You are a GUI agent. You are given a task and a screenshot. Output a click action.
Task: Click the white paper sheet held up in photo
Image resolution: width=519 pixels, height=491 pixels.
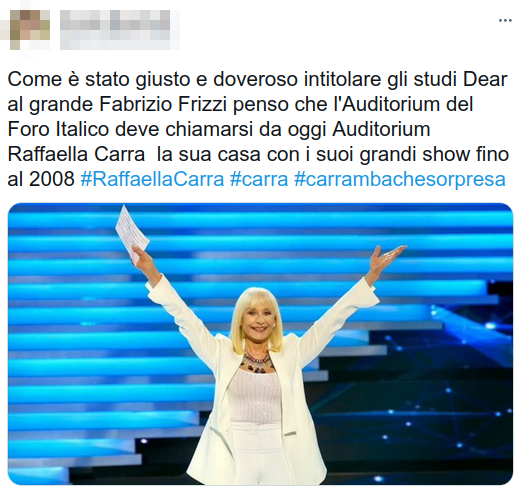[132, 234]
